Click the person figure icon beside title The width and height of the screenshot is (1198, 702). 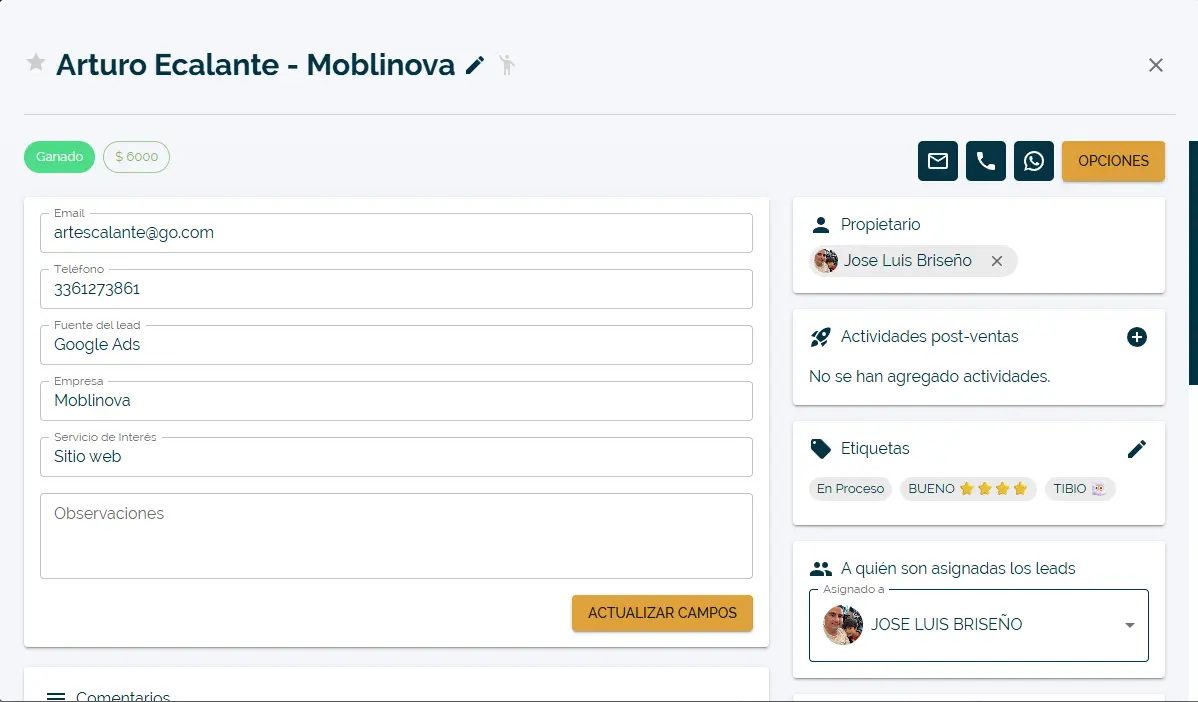pos(507,65)
